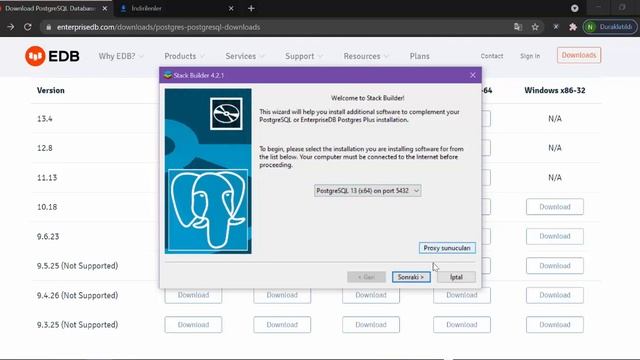Screen dimensions: 640x360
Task: Download 9.5.25 for Windows x86-32
Action: click(x=555, y=266)
